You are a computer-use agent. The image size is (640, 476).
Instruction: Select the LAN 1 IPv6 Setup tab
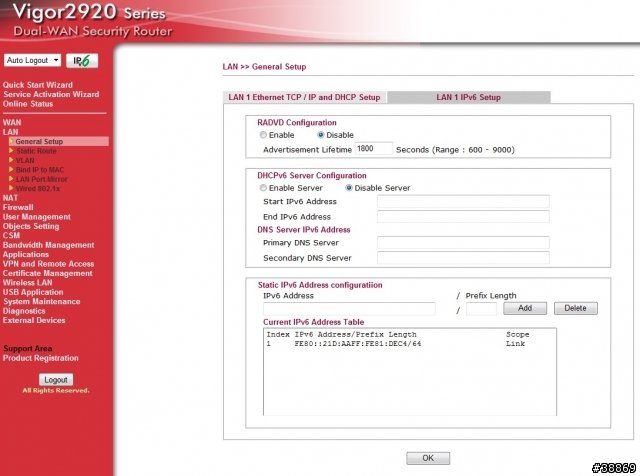tap(469, 97)
